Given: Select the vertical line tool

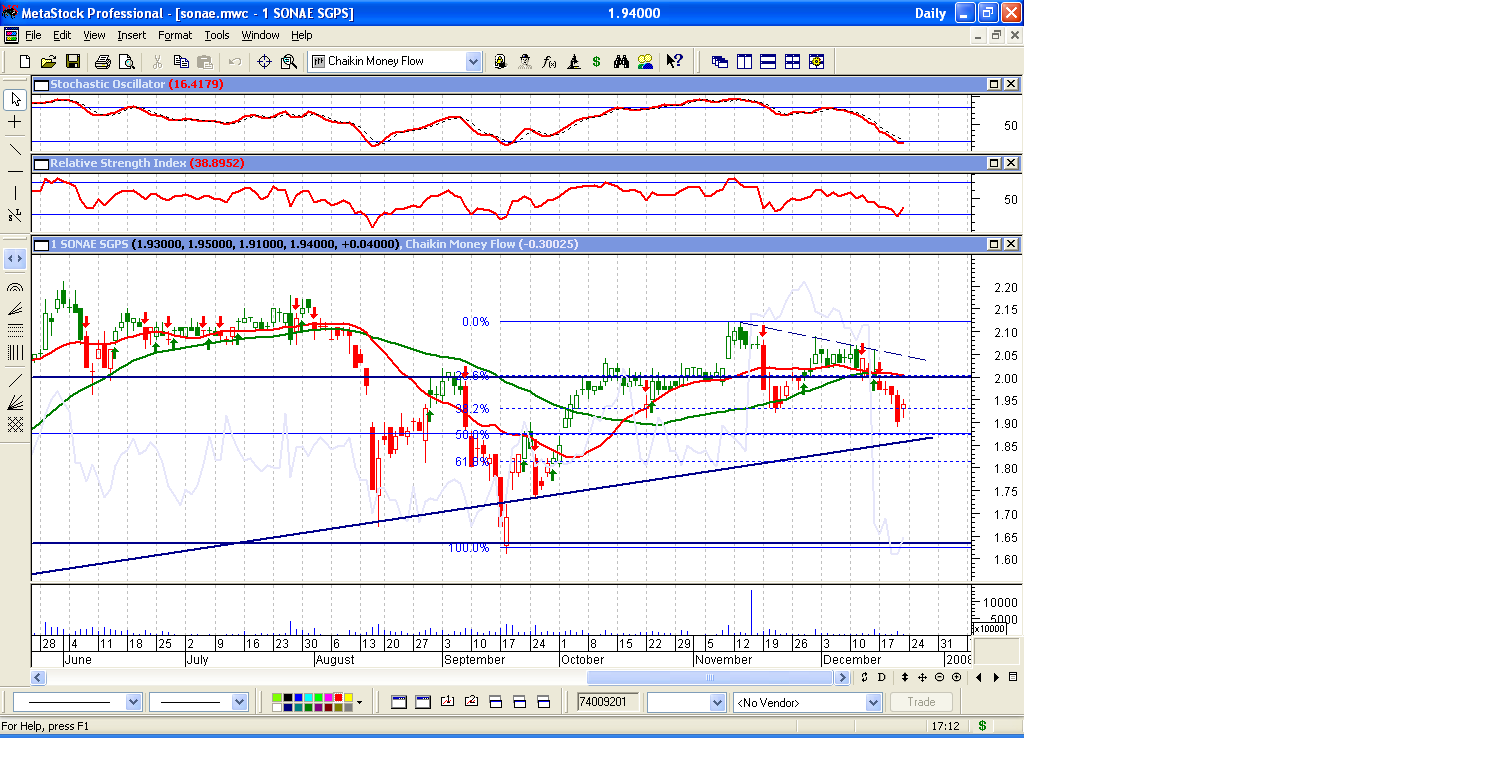Looking at the screenshot, I should tap(15, 193).
